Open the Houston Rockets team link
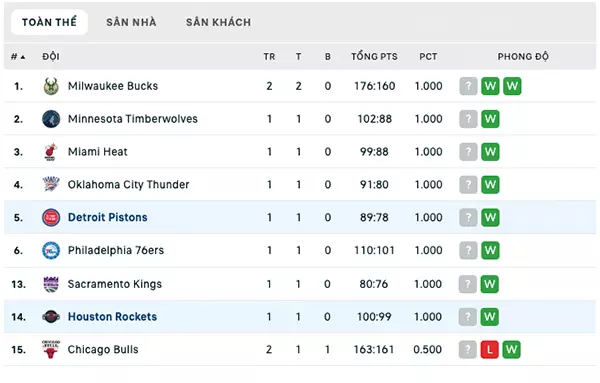Screen dimensions: 600x383 [112, 317]
